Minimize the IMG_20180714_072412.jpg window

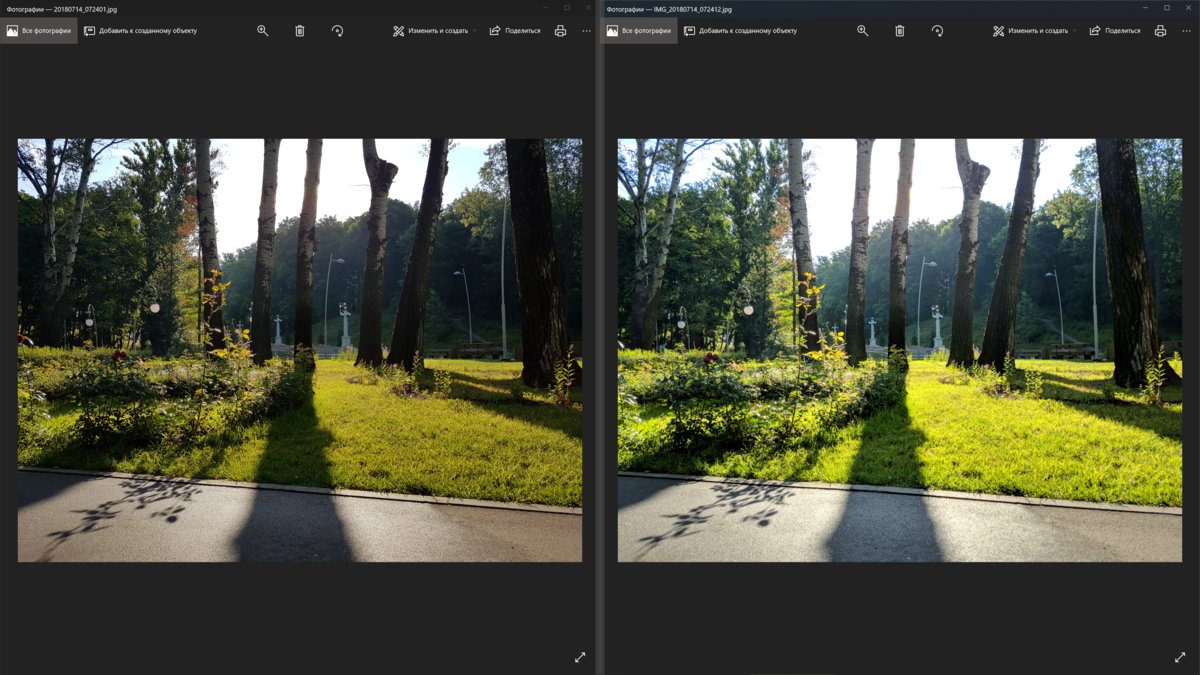(1143, 7)
